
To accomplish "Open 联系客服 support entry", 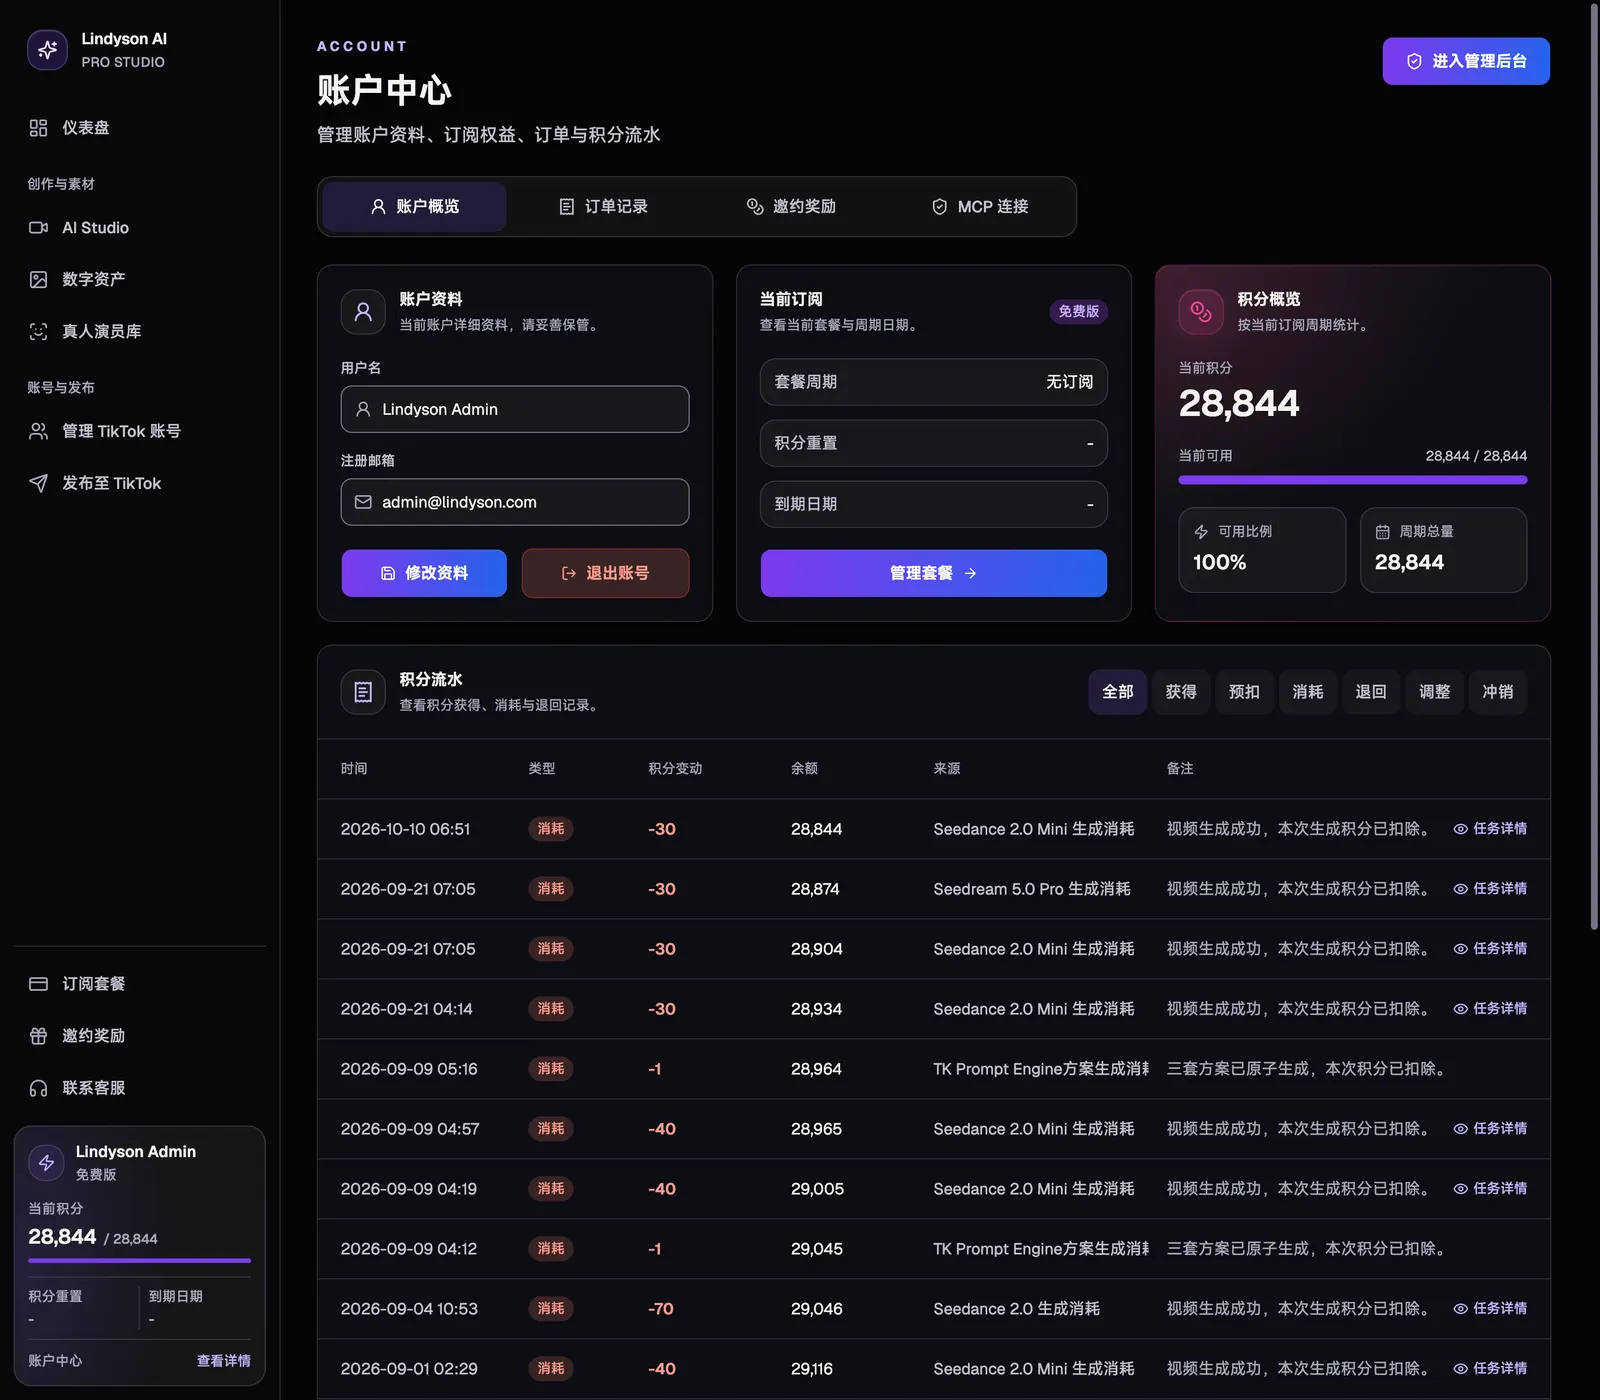I will 140,1088.
